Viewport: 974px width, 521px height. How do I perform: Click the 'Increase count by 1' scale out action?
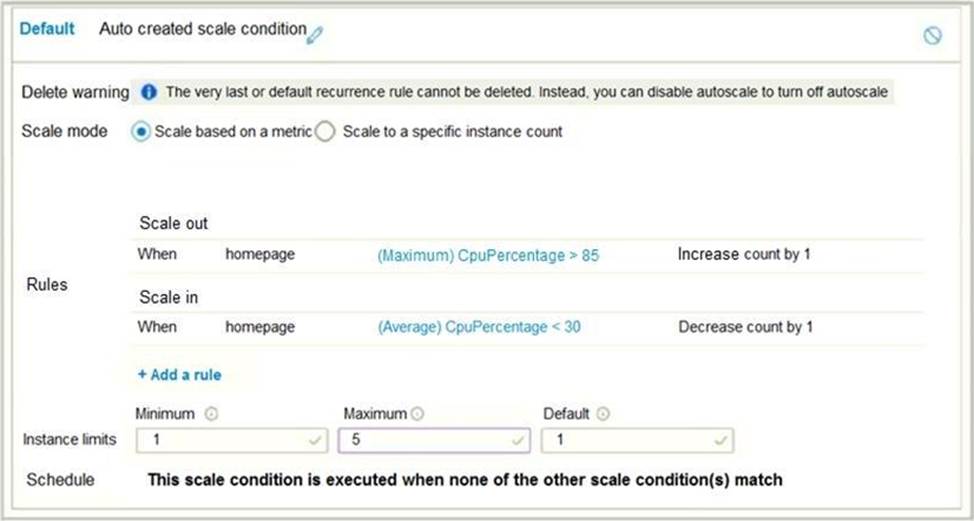point(744,254)
